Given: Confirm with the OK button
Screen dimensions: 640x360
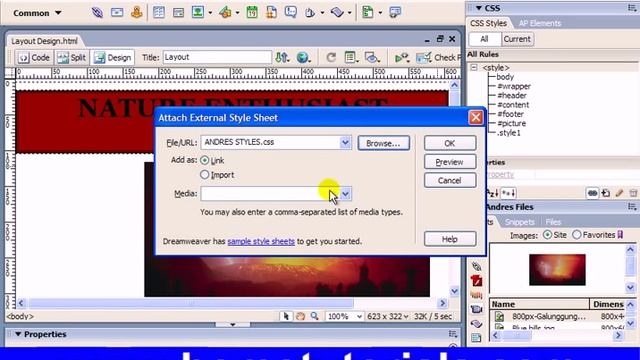Looking at the screenshot, I should pos(450,143).
